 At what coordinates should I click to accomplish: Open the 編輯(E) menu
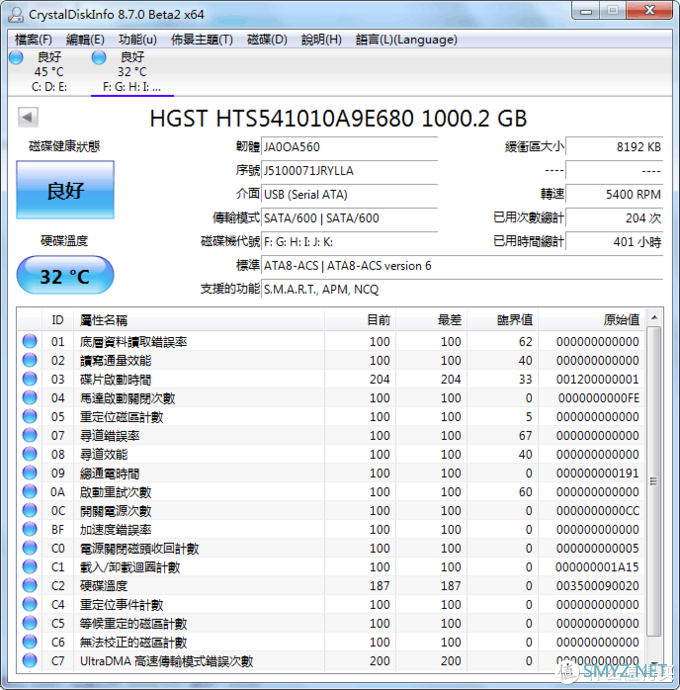pos(85,40)
